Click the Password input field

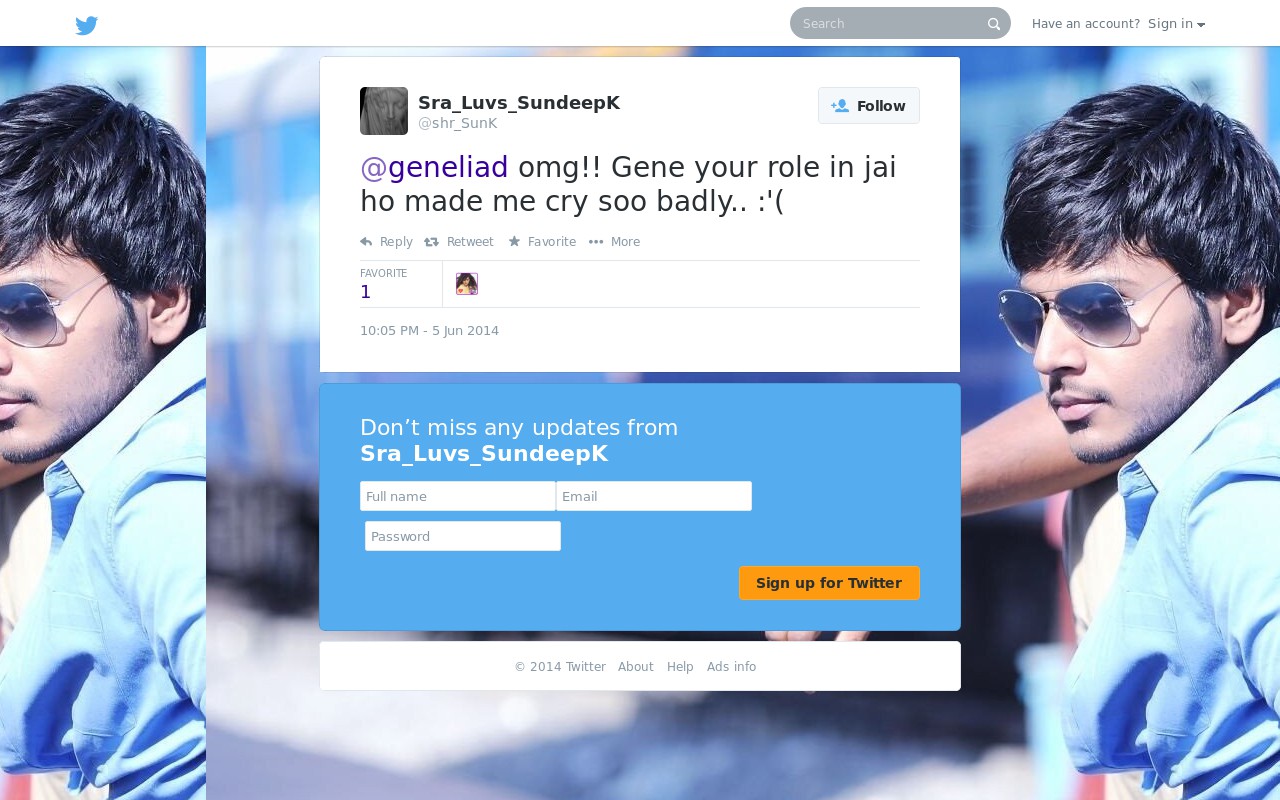[463, 536]
